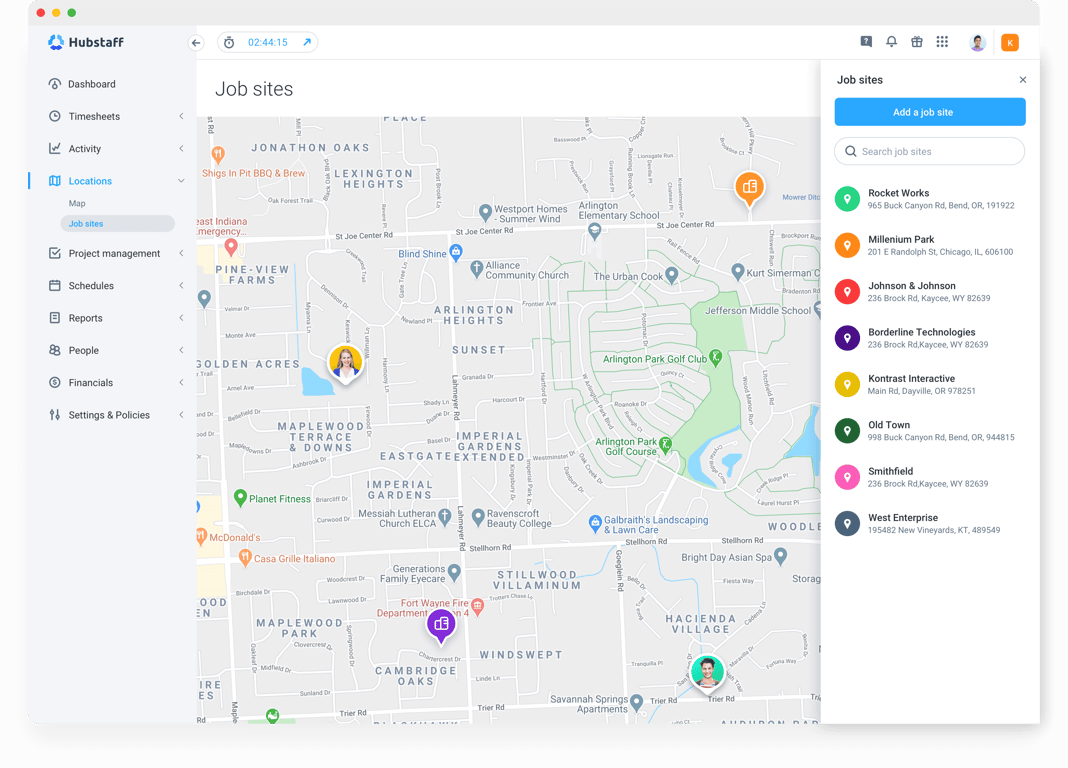Click Add a job site button
Screen dimensions: 1068x768
tap(930, 112)
